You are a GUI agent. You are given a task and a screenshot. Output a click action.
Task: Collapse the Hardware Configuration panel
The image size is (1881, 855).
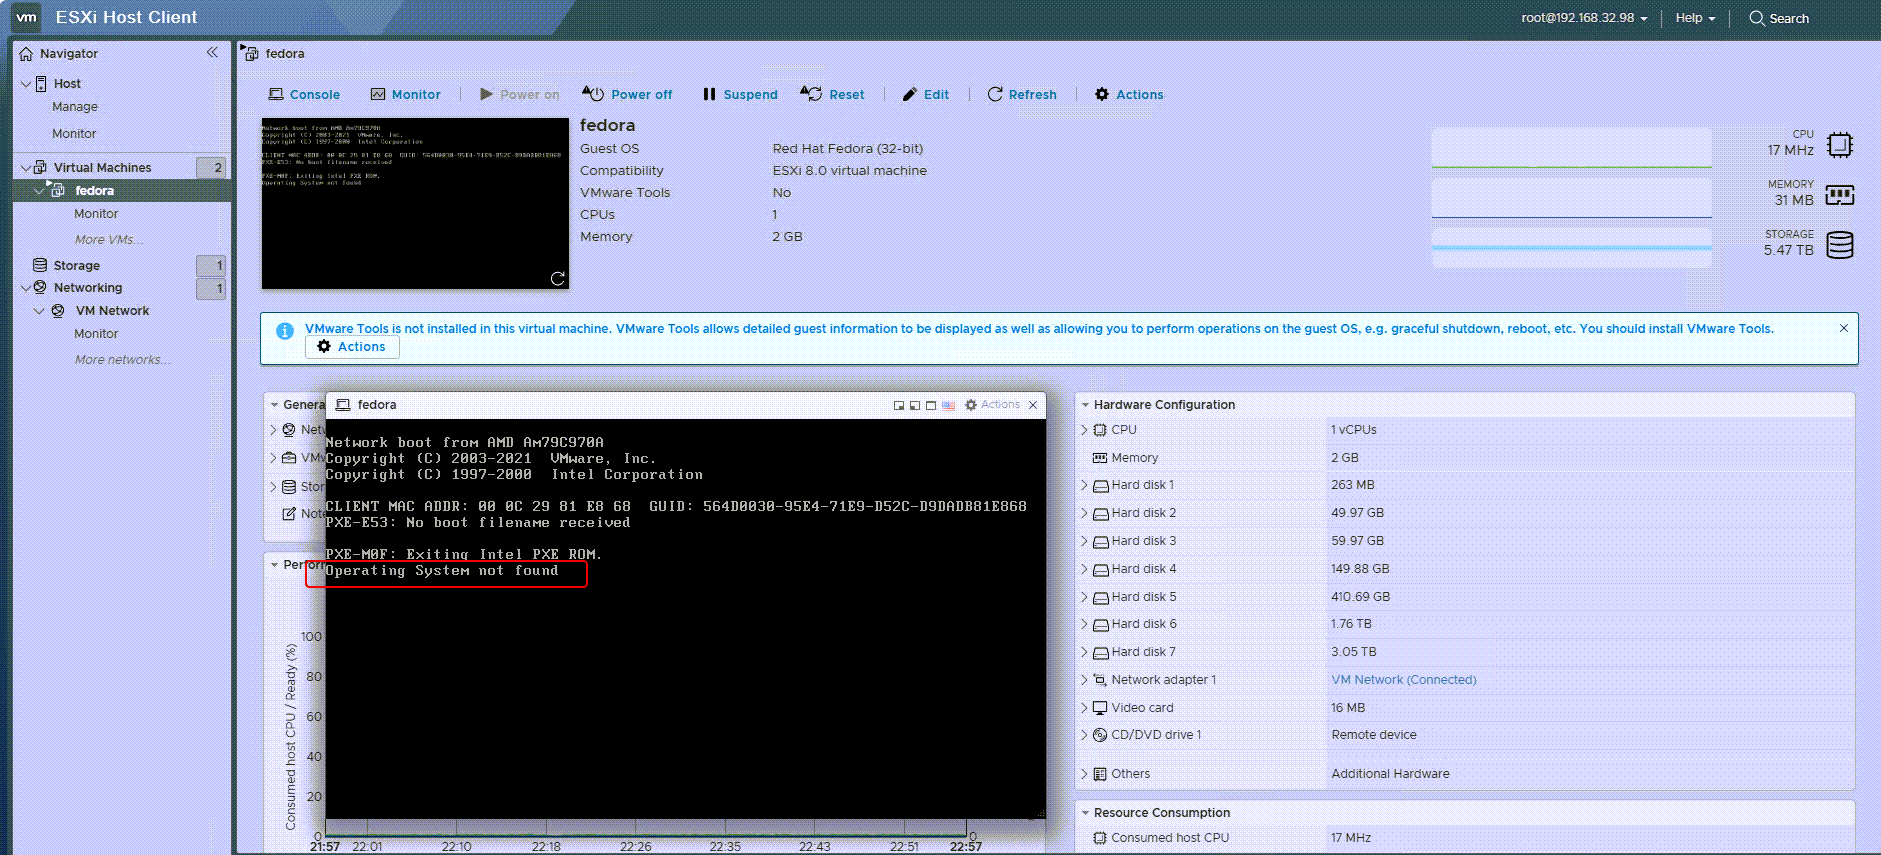pos(1085,405)
